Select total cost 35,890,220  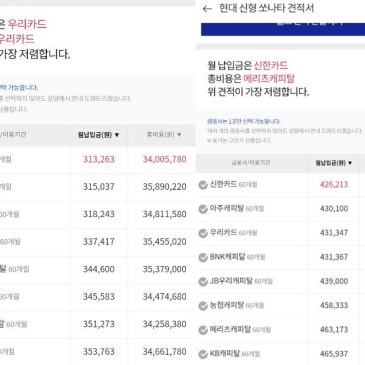(164, 187)
